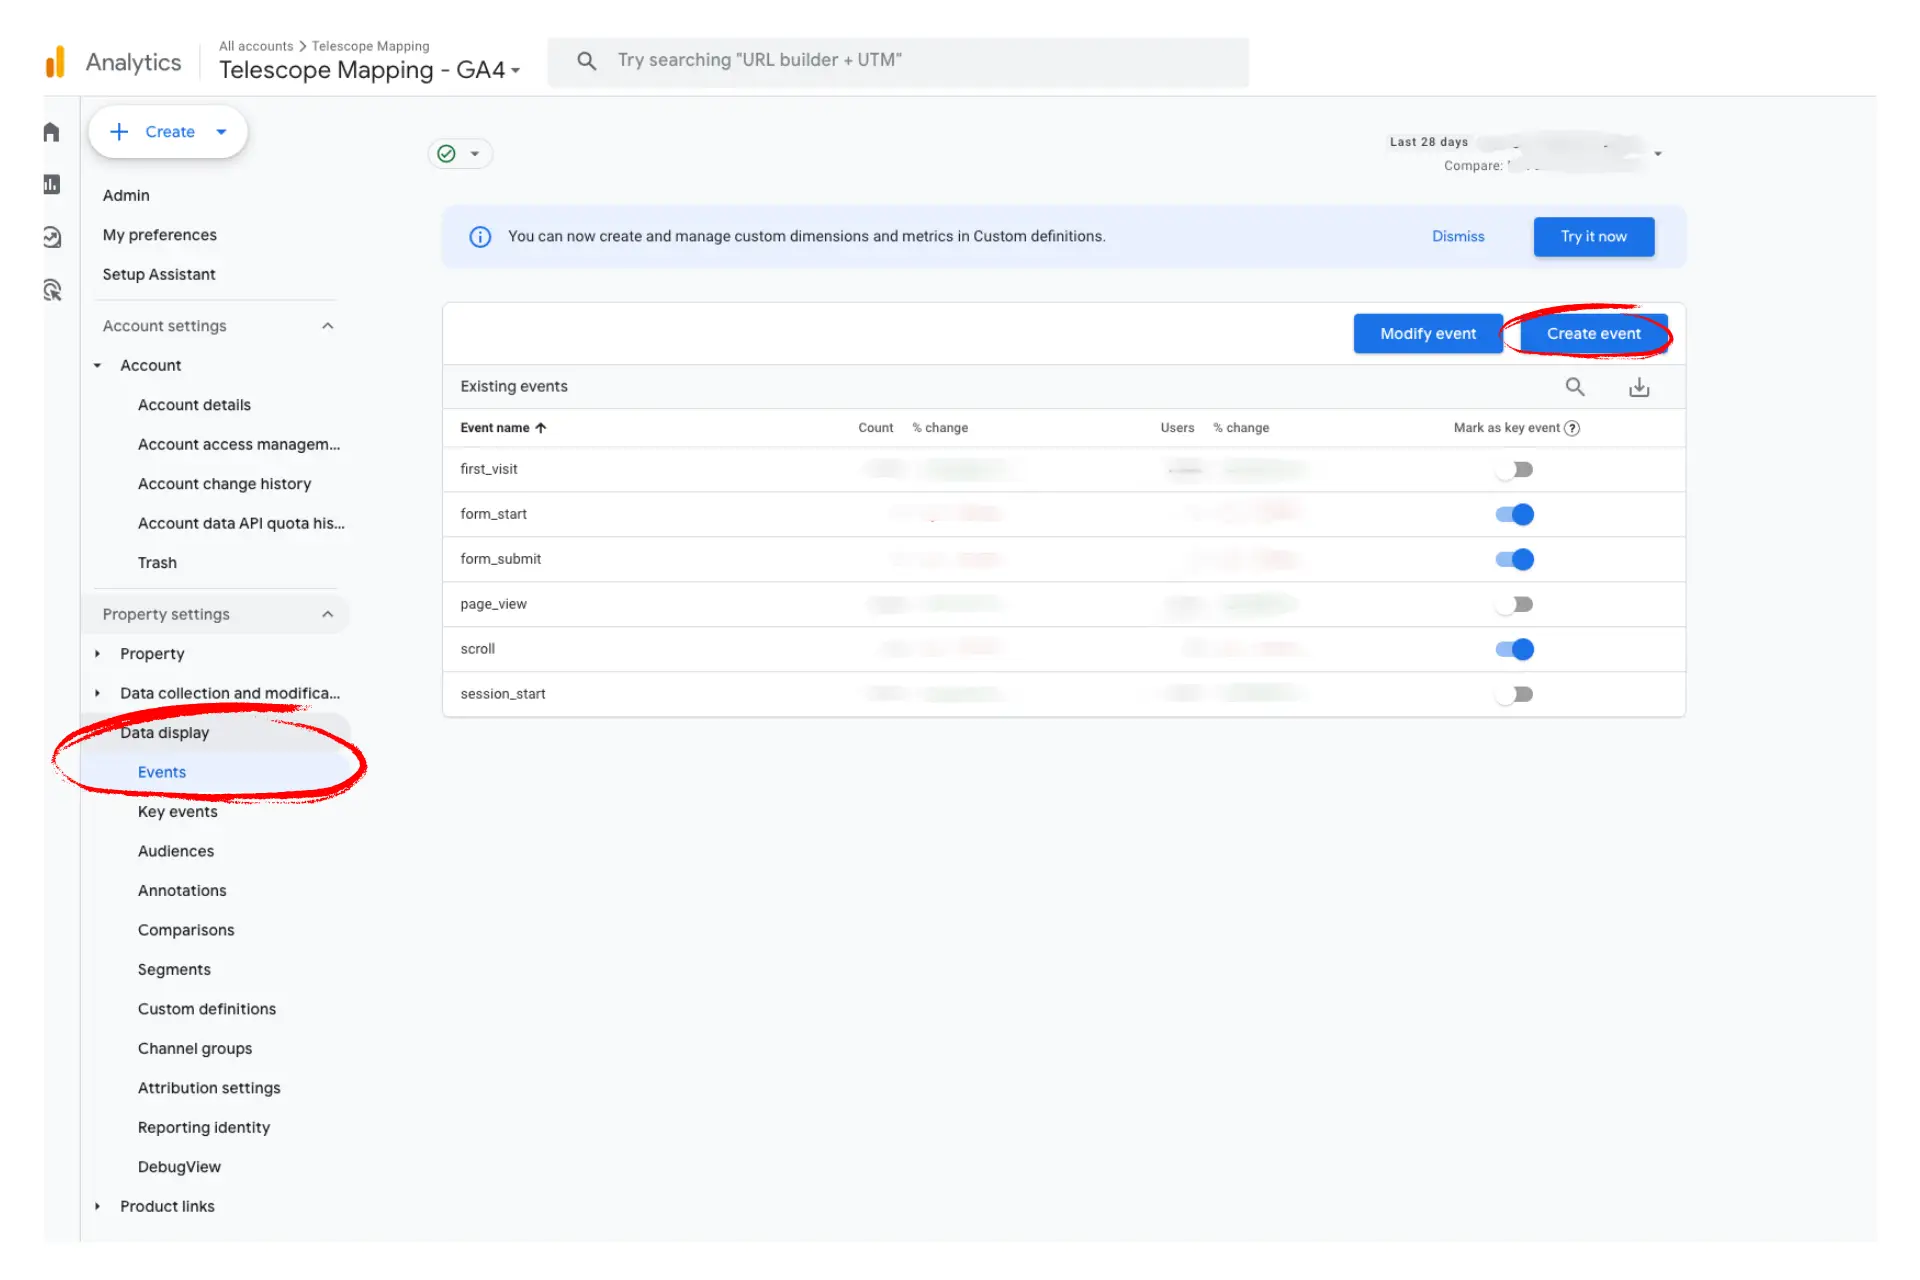Enable key event for session_start
The image size is (1920, 1280).
coord(1514,695)
